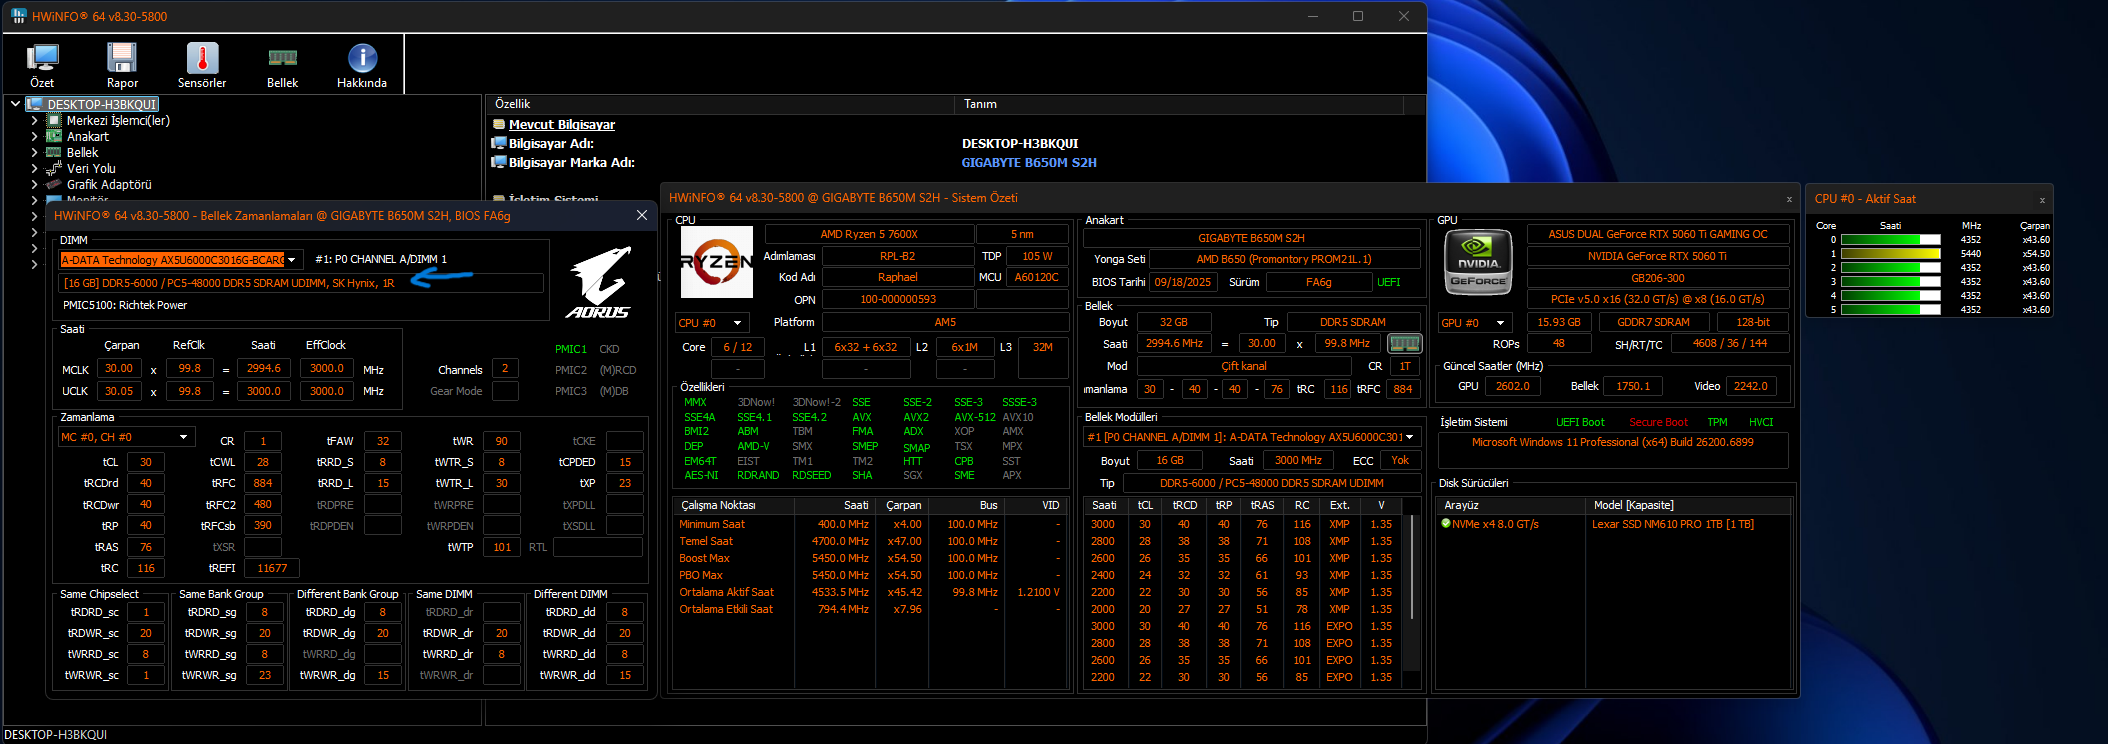Click the AVX-512 feature flag
Screen dimensions: 2108x744
(x=974, y=417)
